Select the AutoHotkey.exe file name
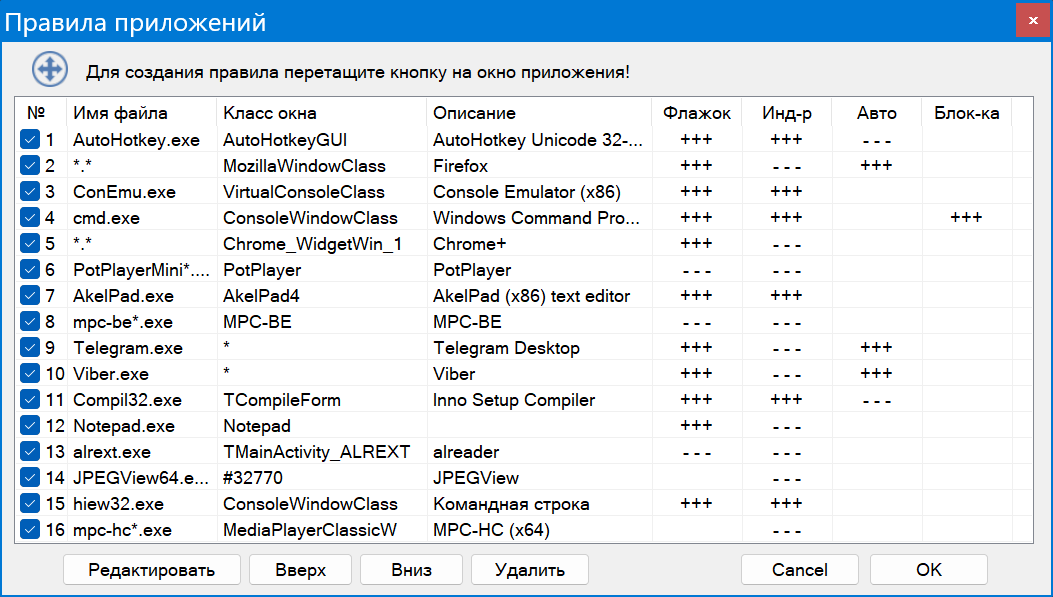 (136, 140)
